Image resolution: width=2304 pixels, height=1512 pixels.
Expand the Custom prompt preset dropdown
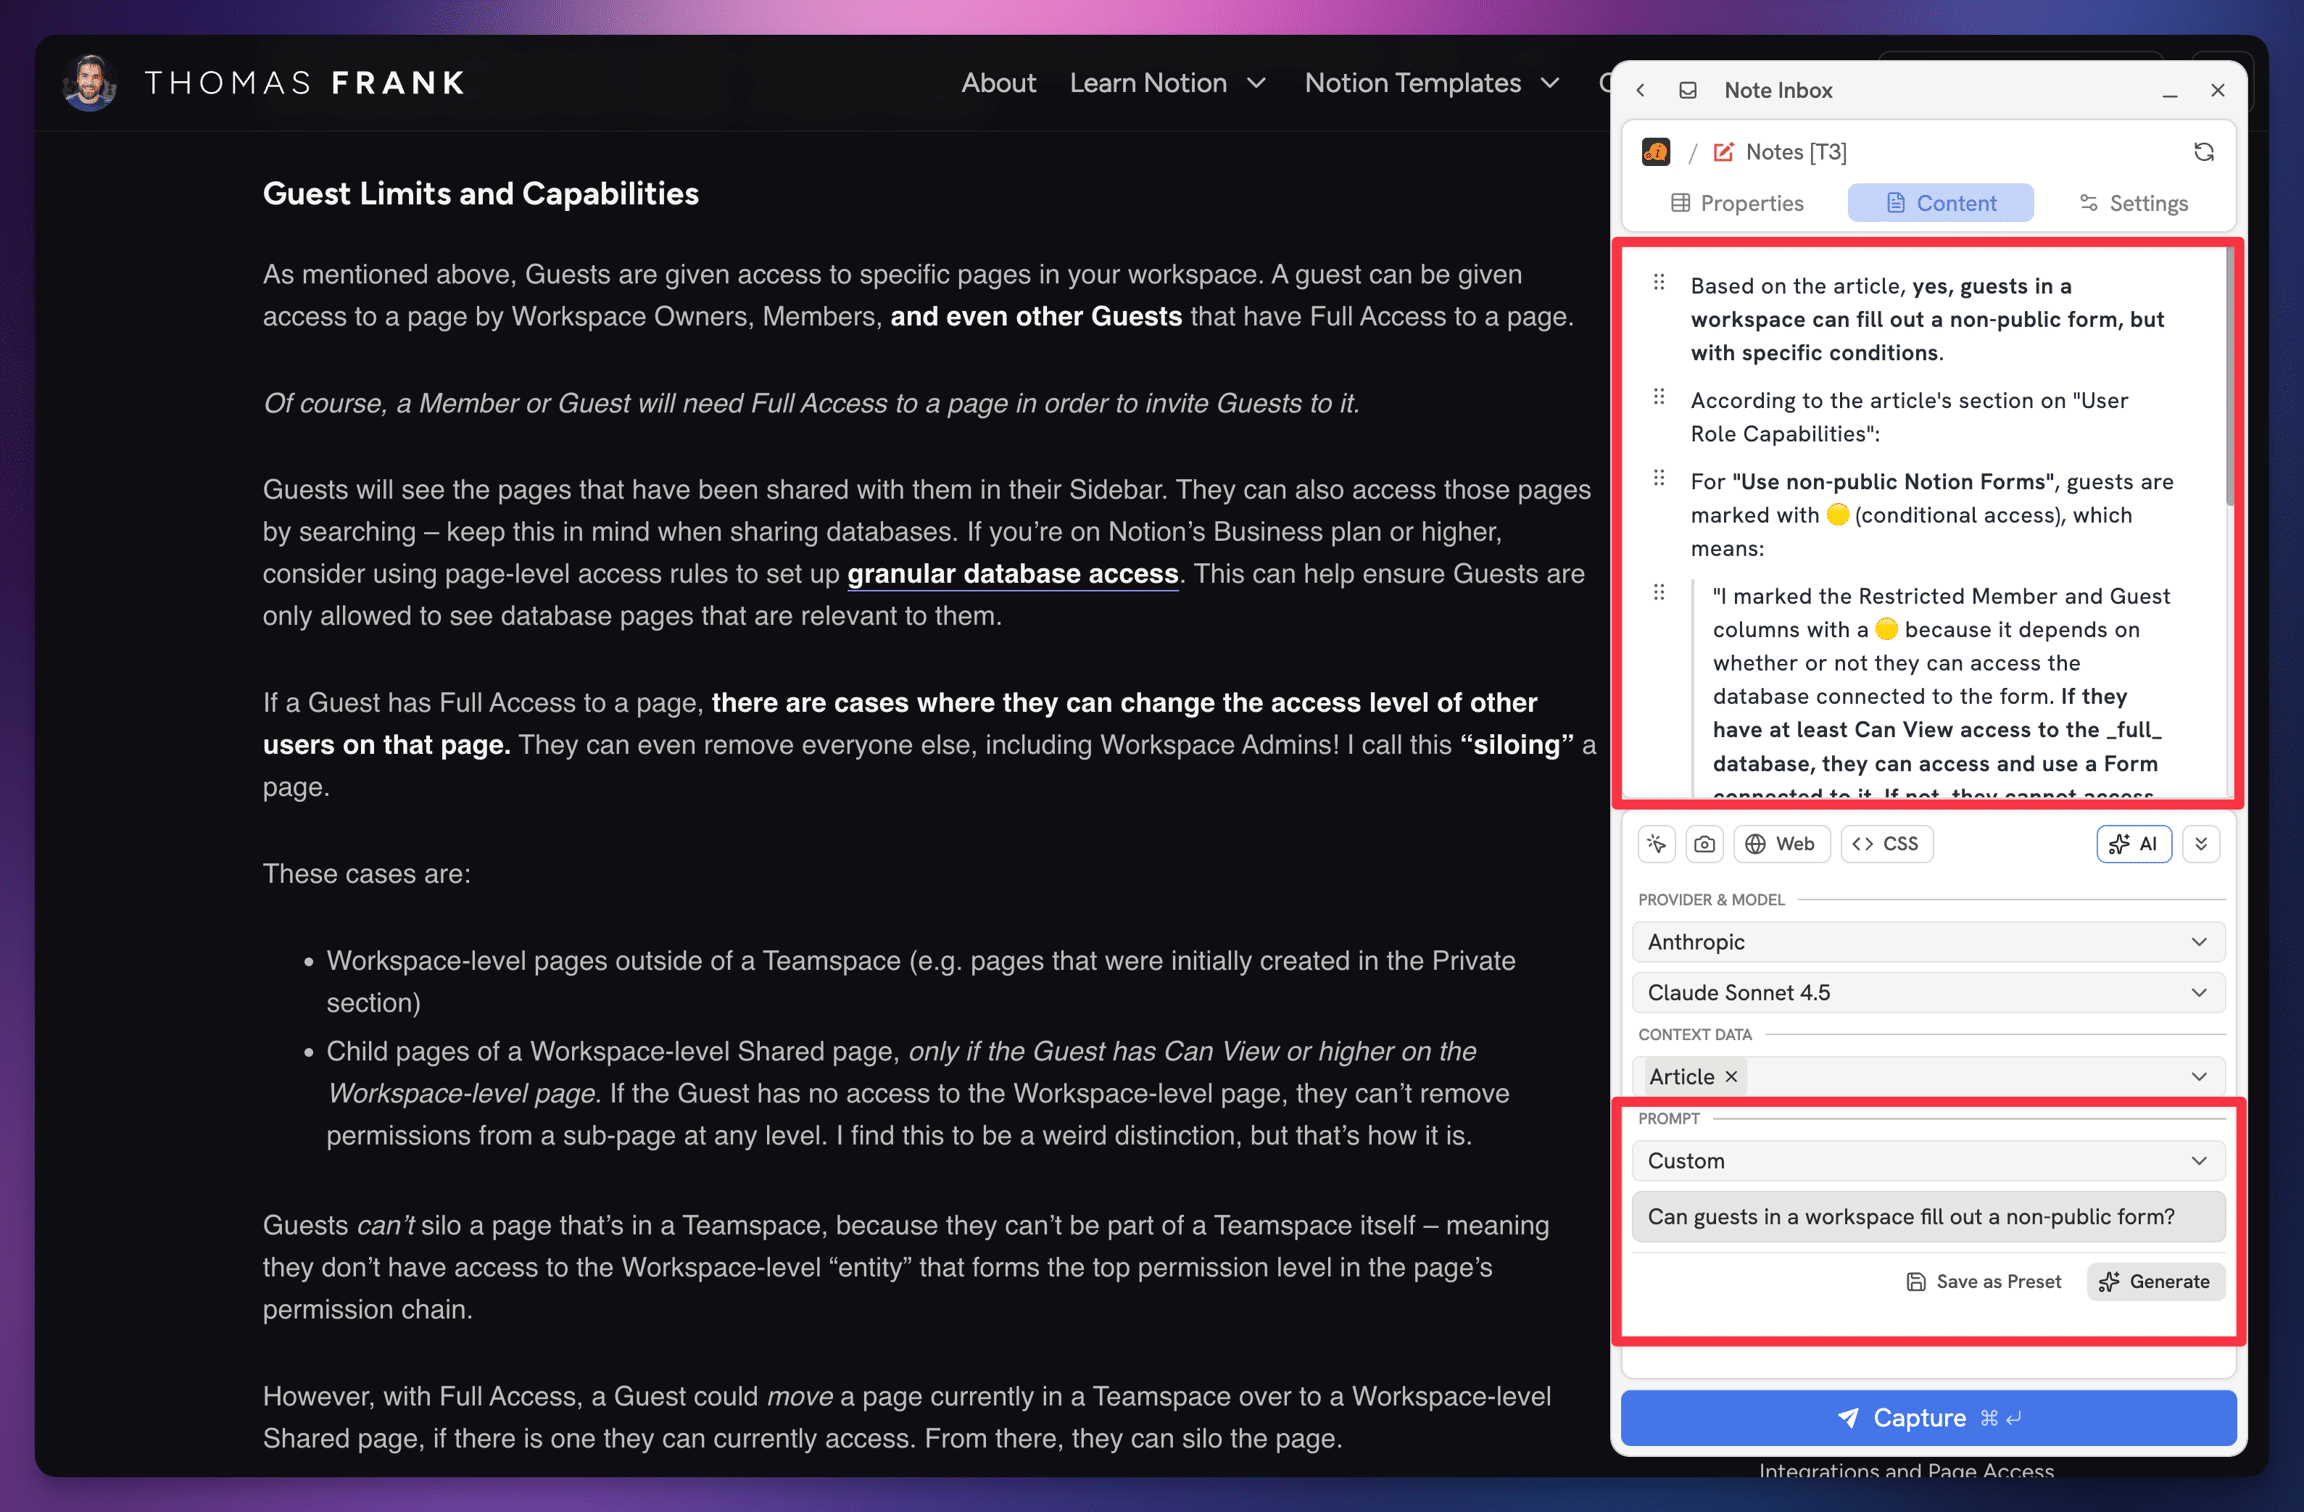click(1927, 1161)
